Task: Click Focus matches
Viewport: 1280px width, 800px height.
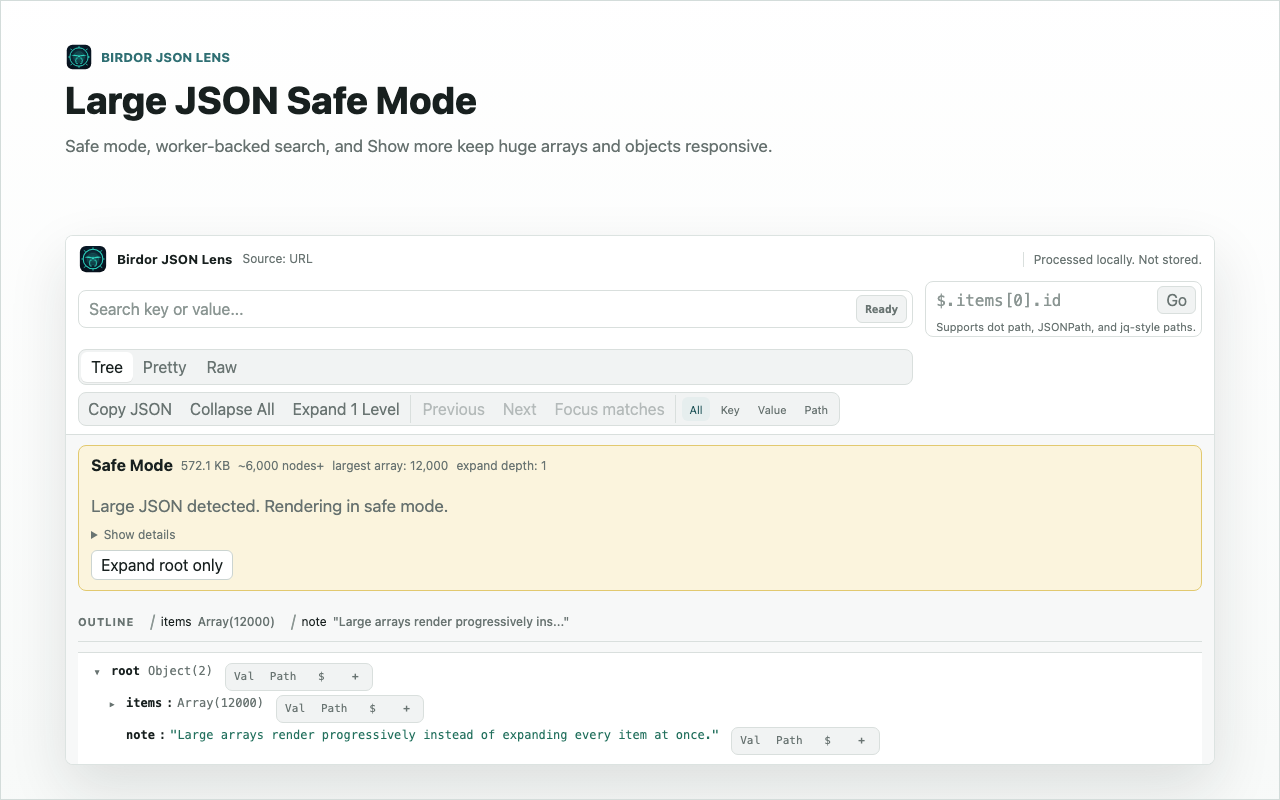Action: point(609,409)
